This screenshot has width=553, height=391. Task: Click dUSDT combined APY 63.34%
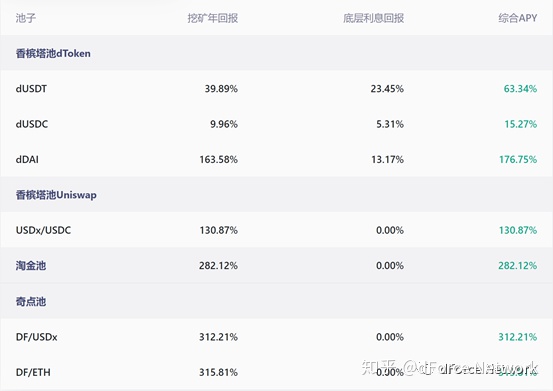click(520, 88)
